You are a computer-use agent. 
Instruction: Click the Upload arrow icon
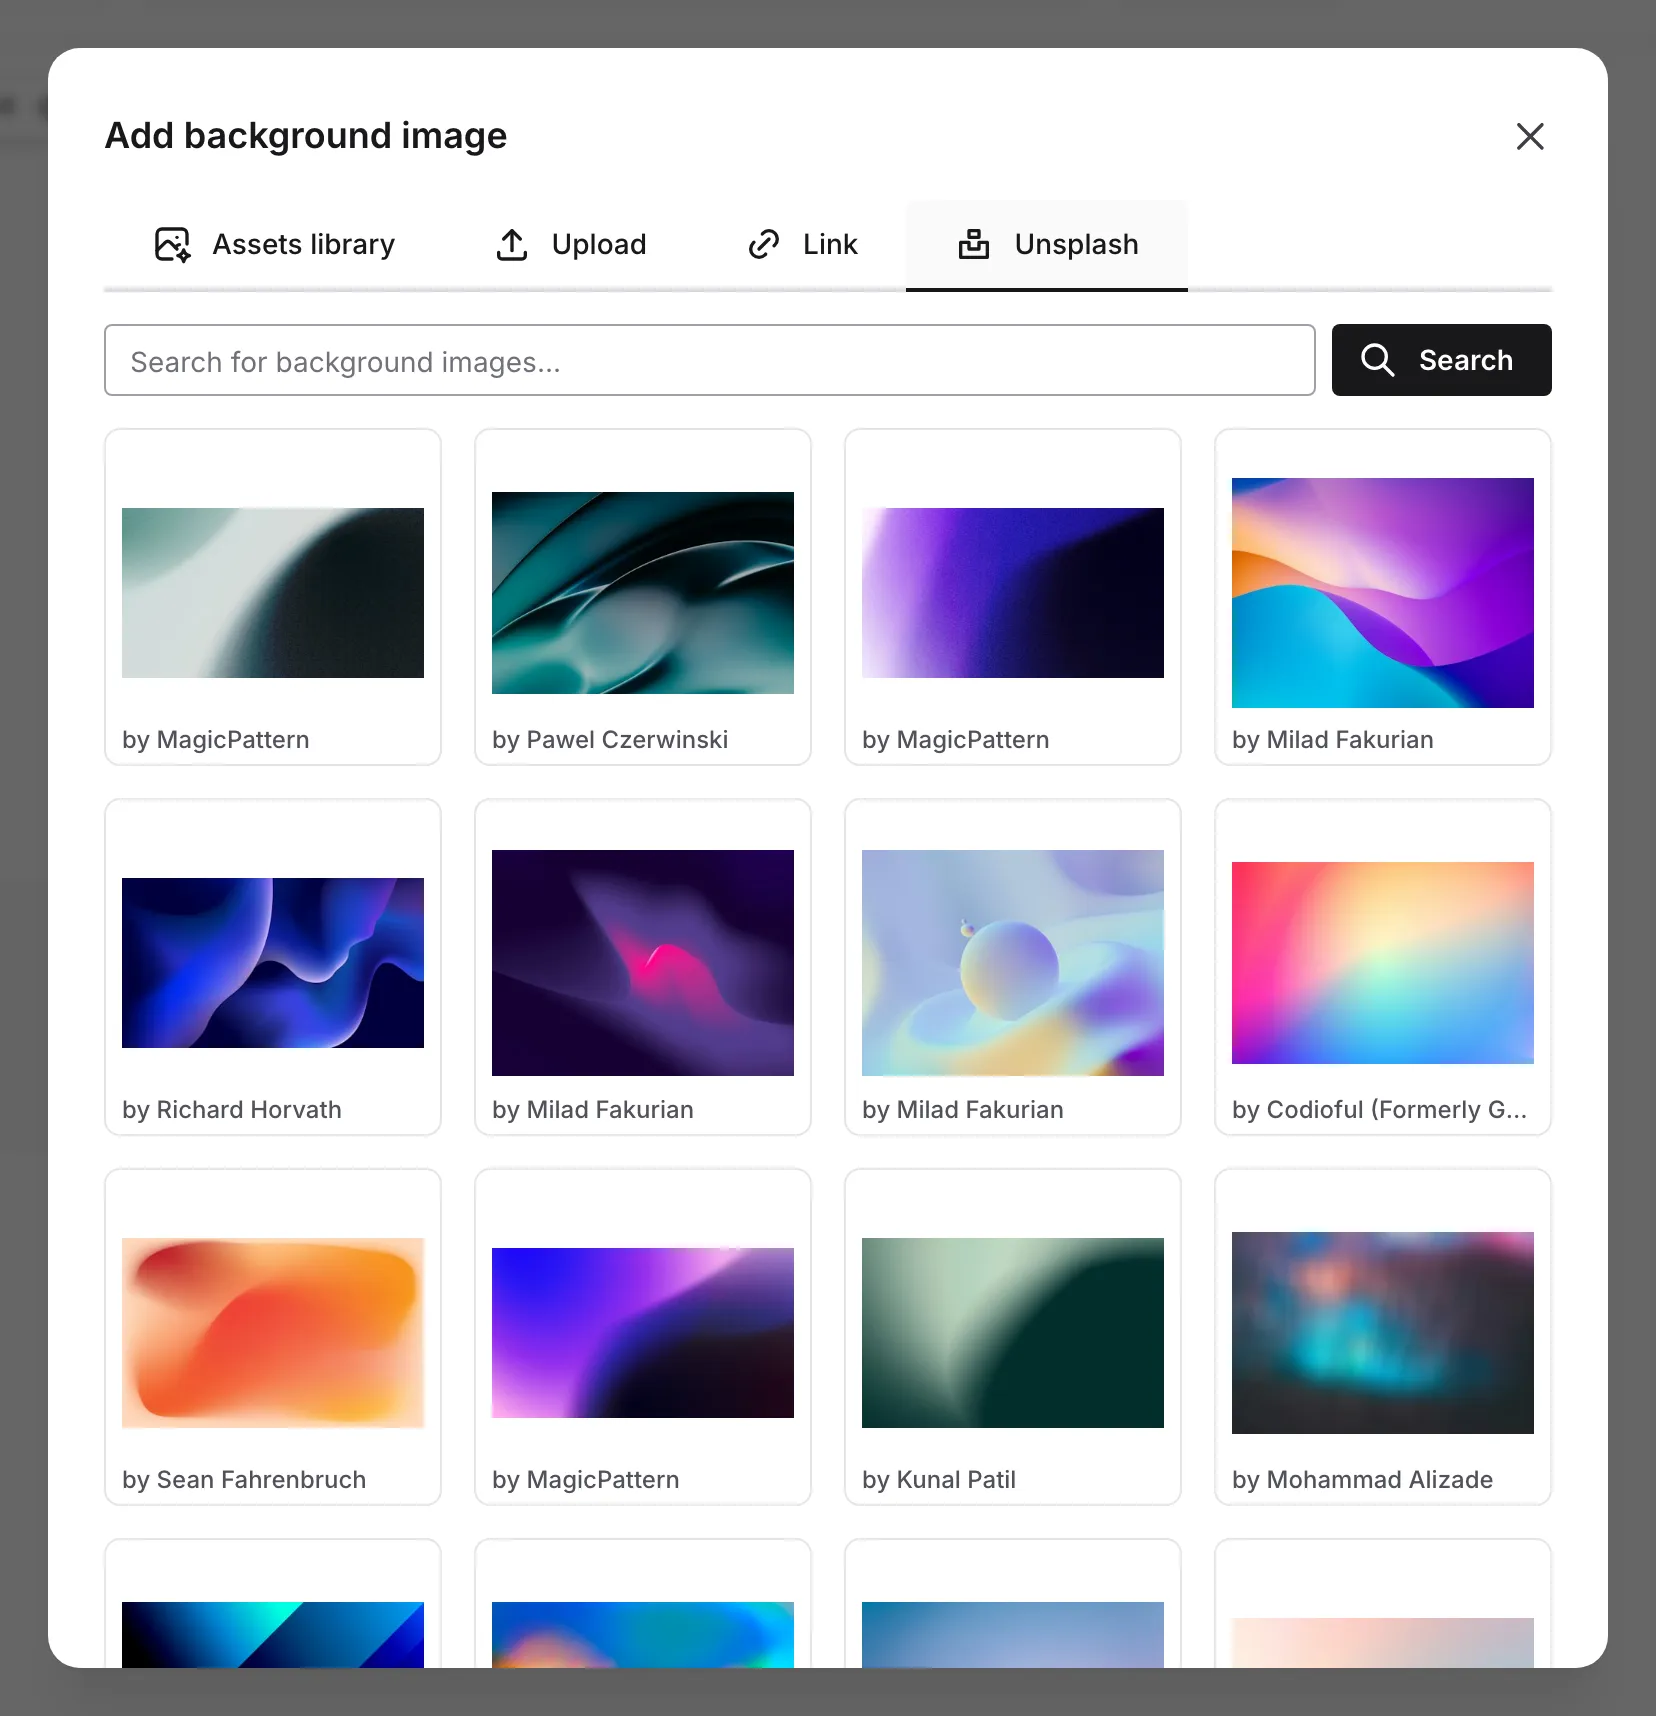pyautogui.click(x=512, y=244)
